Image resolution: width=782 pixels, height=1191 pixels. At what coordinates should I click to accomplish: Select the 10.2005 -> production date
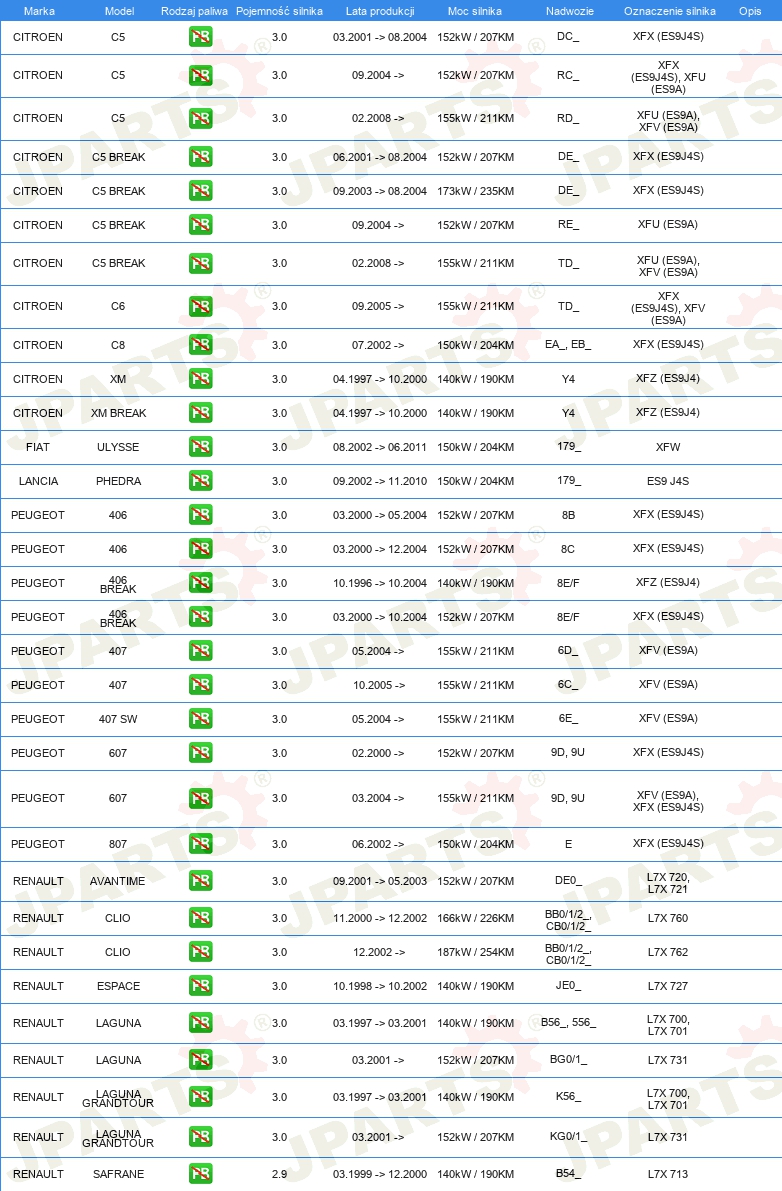point(379,684)
